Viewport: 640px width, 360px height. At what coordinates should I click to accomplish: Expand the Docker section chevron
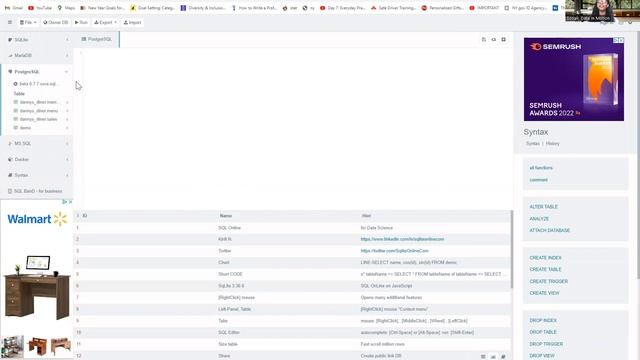(x=67, y=160)
